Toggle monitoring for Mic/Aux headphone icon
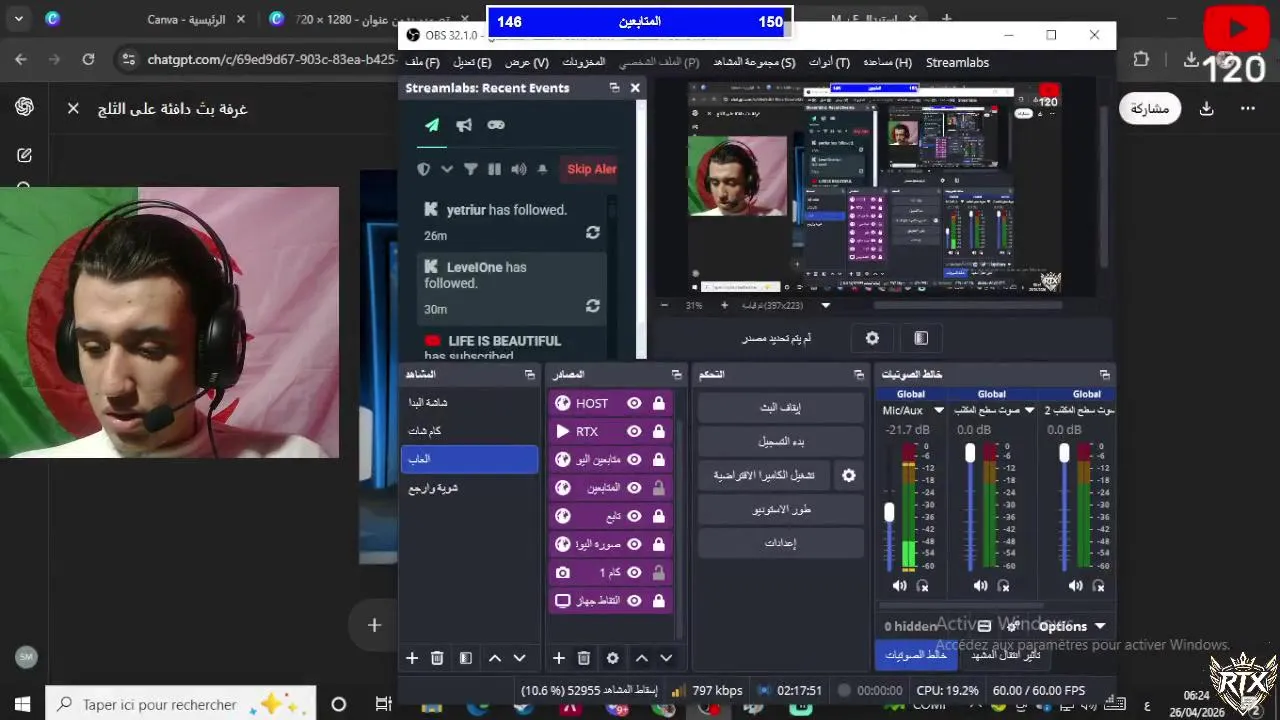Screen dimensions: 1280x720 [923, 586]
